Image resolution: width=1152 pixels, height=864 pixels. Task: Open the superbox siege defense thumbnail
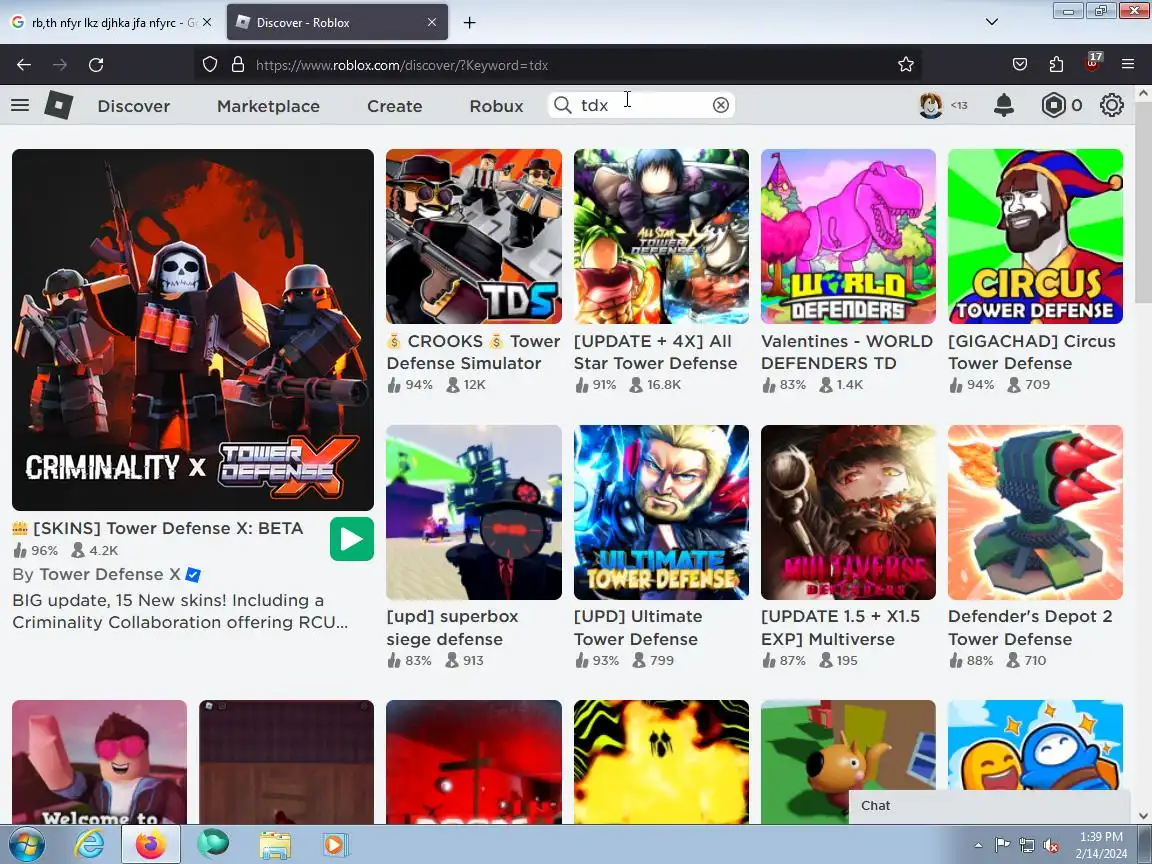474,512
